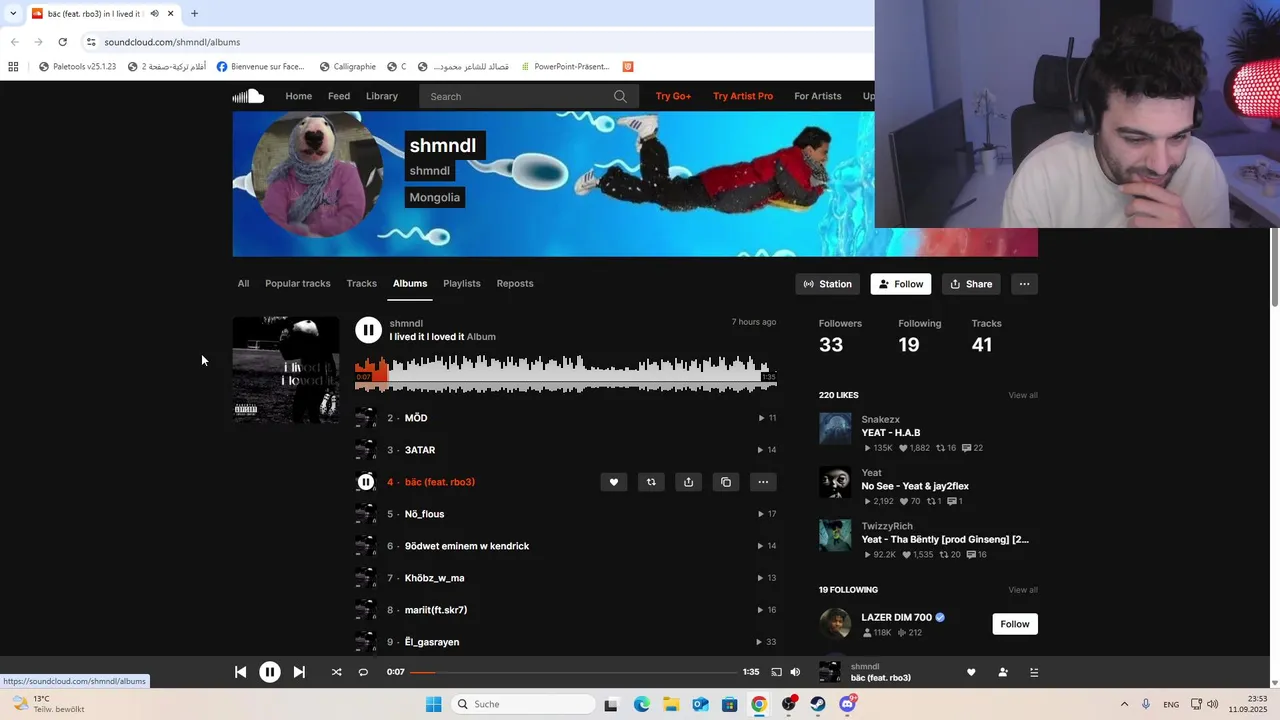Screen dimensions: 1280x720
Task: Mute volume in the player bar
Action: point(795,672)
